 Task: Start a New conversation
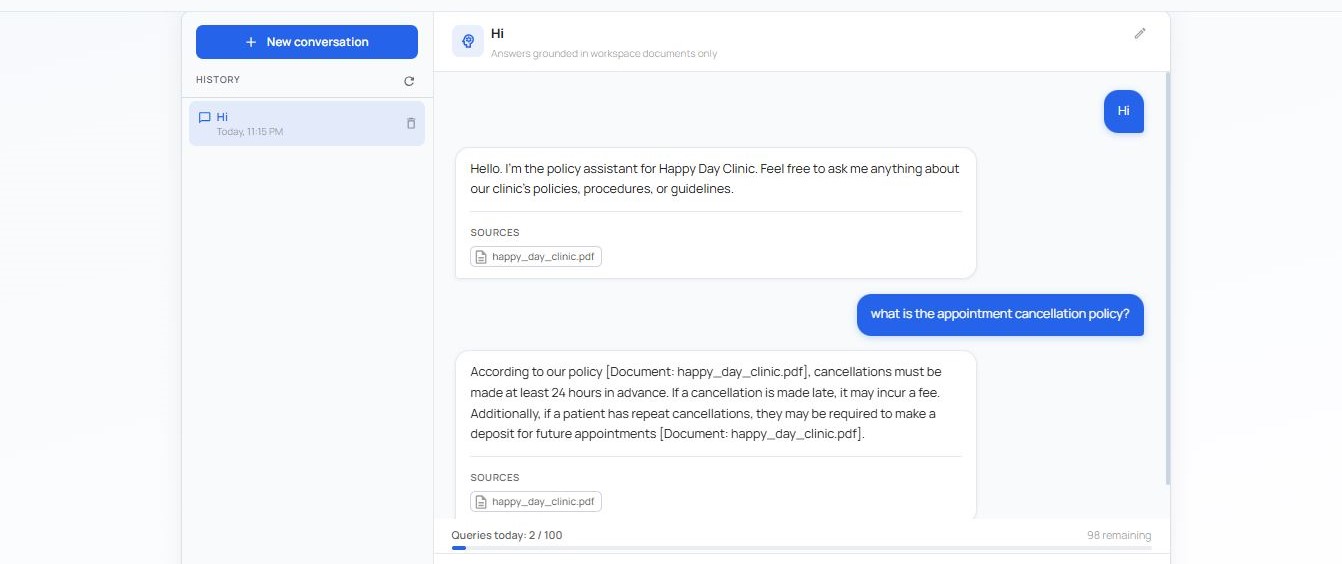(307, 42)
